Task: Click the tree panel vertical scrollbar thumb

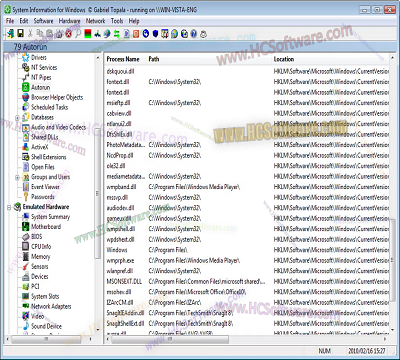Action: click(98, 193)
